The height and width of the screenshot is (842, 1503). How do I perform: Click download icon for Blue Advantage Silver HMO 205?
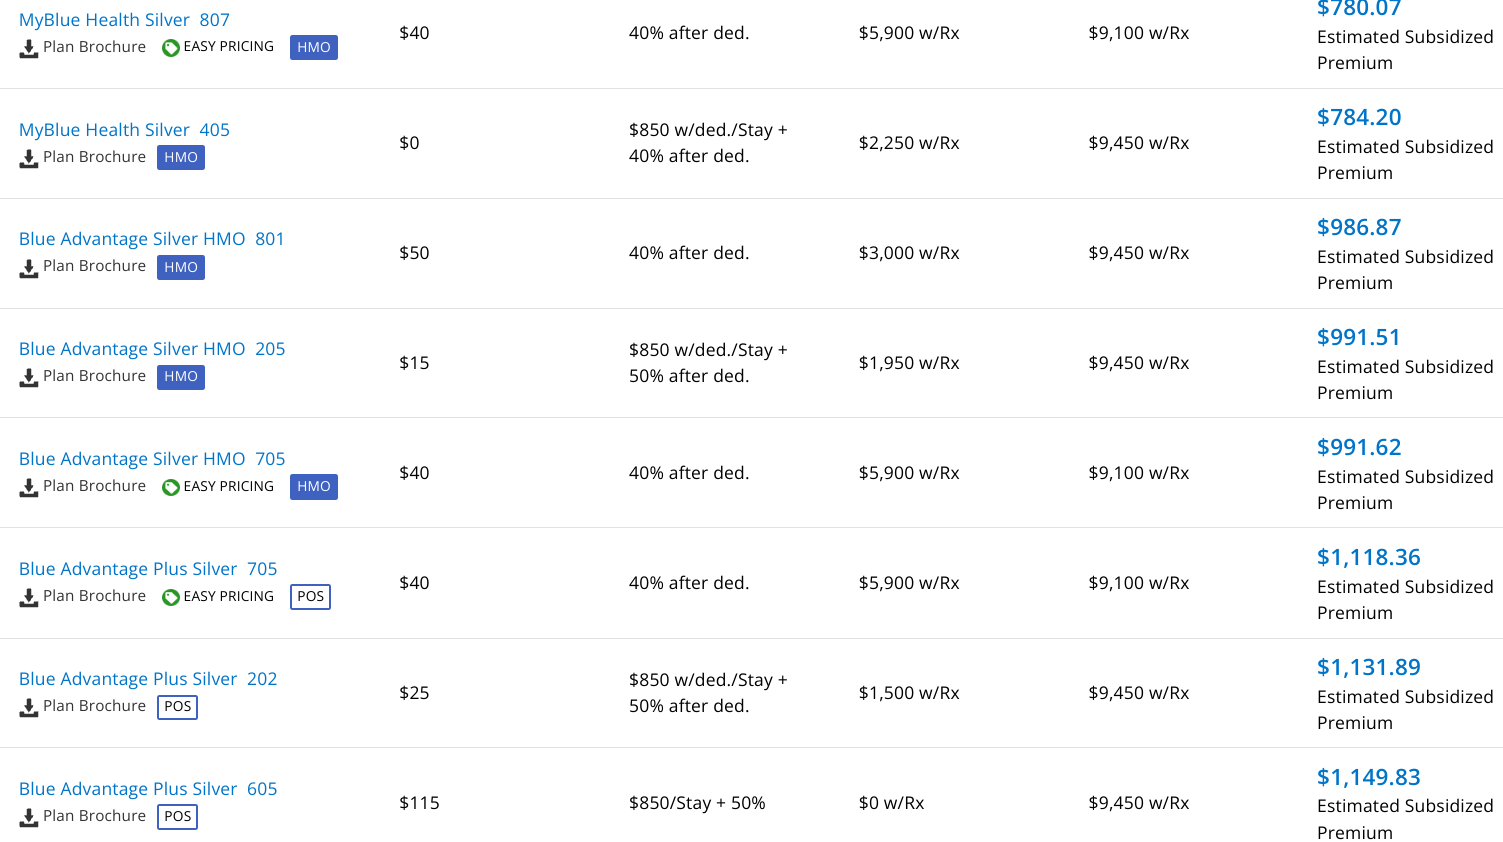(29, 377)
